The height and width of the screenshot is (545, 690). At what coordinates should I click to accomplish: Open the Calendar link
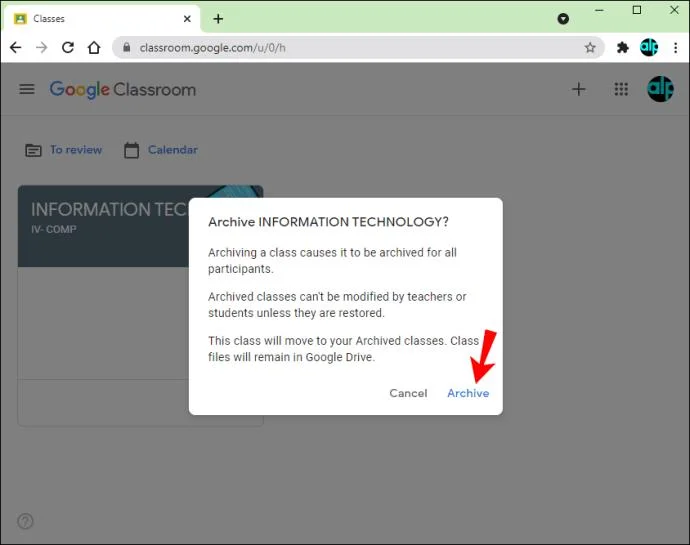pyautogui.click(x=172, y=150)
